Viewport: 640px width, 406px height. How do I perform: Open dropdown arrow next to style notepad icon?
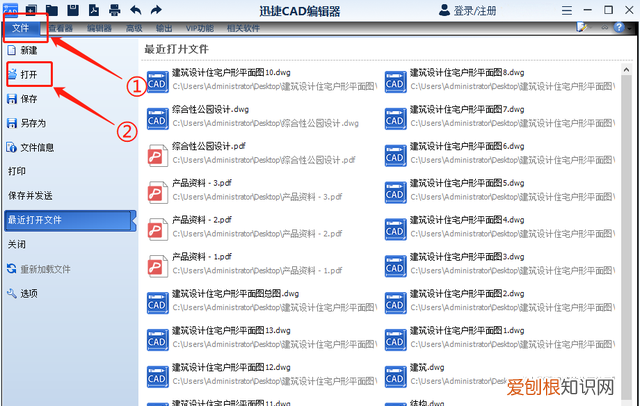pyautogui.click(x=591, y=28)
